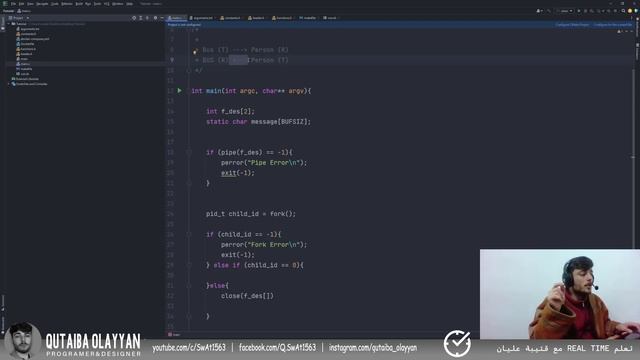This screenshot has height=360, width=640.
Task: Place cursor on 'static char message[BUFSIZ];' line
Action: [x=258, y=122]
